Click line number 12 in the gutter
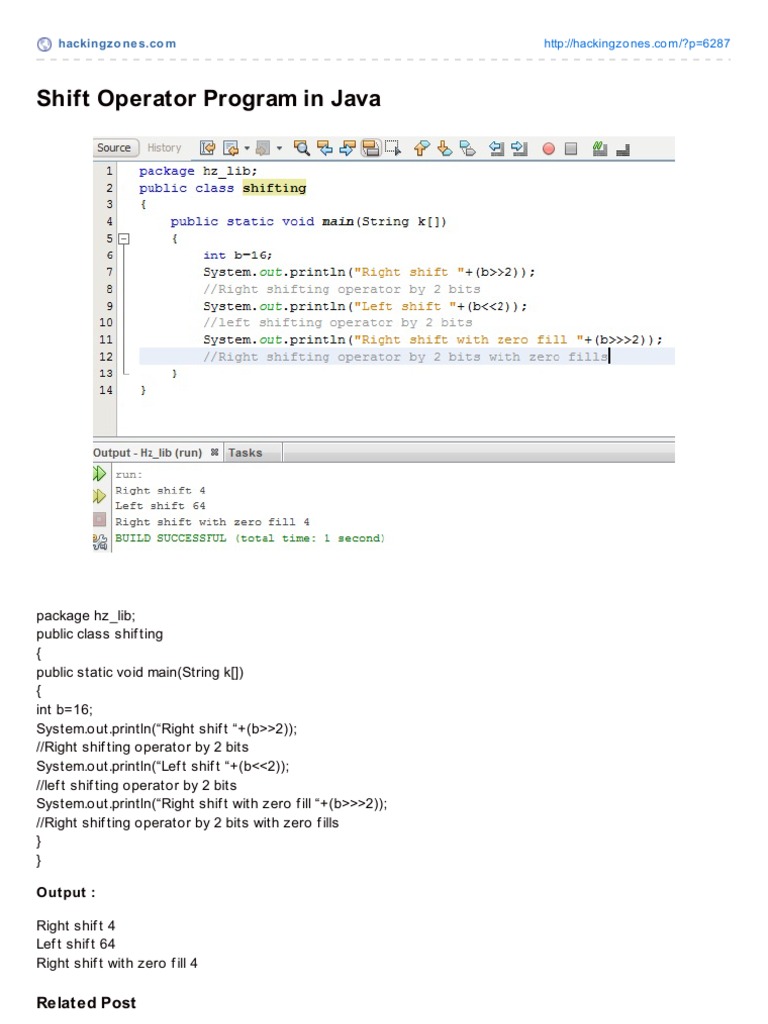Viewport: 768px width, 1024px height. click(106, 357)
